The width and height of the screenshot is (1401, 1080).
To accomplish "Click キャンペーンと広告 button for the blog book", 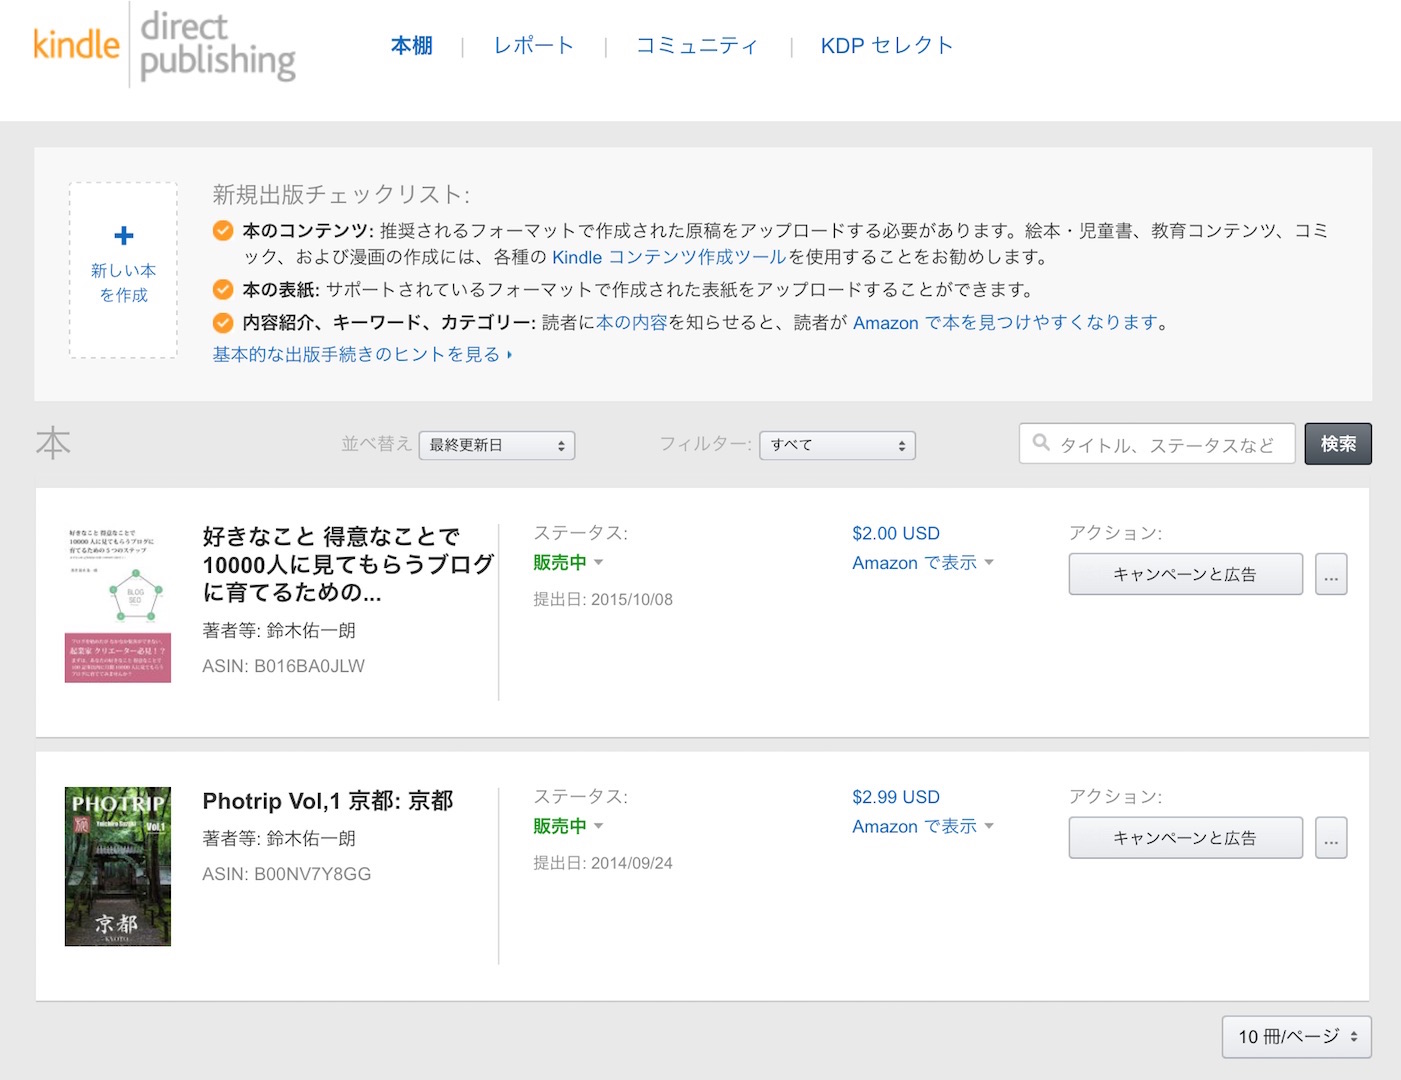I will [1185, 574].
